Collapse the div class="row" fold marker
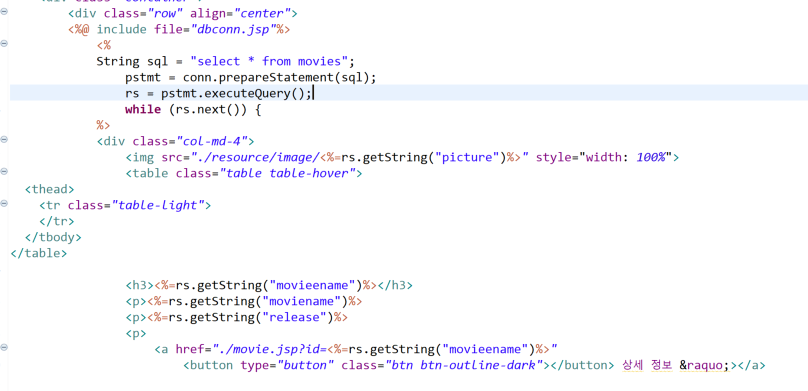The height and width of the screenshot is (391, 808). pyautogui.click(x=4, y=11)
